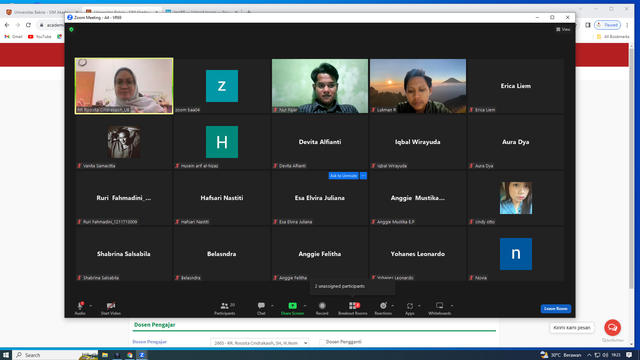Click the green Share Screen icon
Image resolution: width=640 pixels, height=360 pixels.
pos(292,306)
